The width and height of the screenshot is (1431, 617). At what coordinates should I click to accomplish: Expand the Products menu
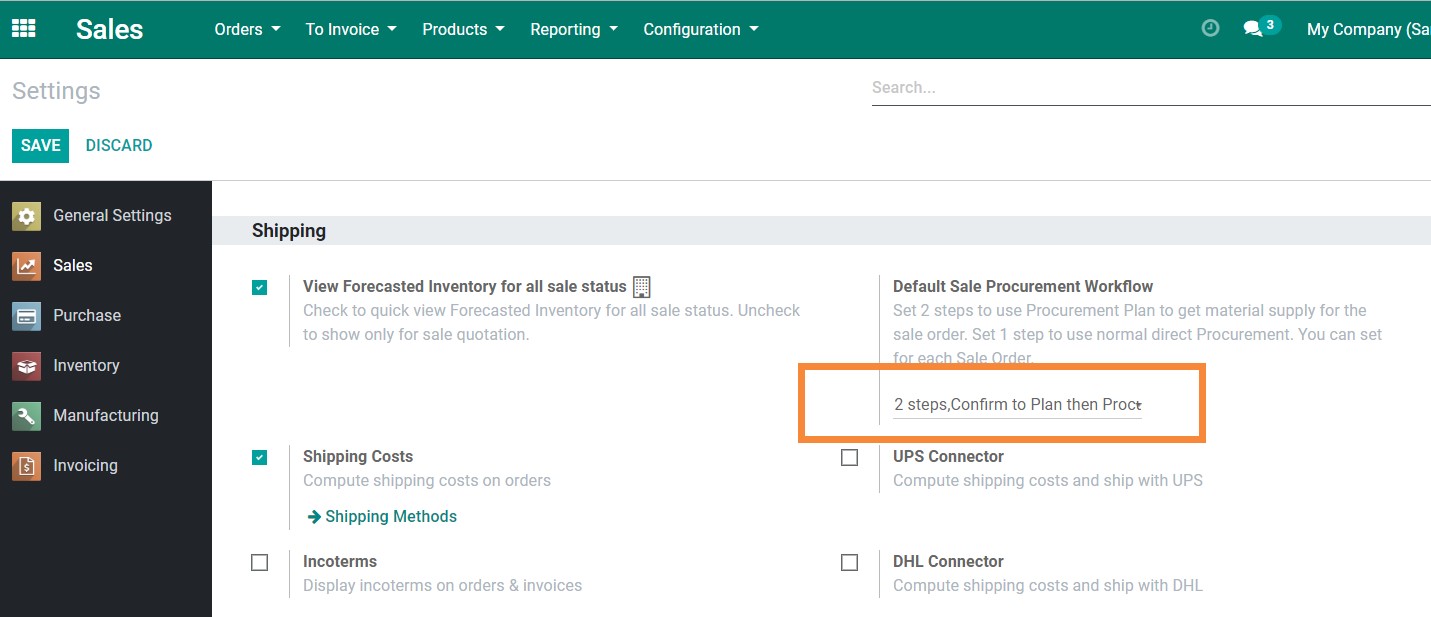463,29
